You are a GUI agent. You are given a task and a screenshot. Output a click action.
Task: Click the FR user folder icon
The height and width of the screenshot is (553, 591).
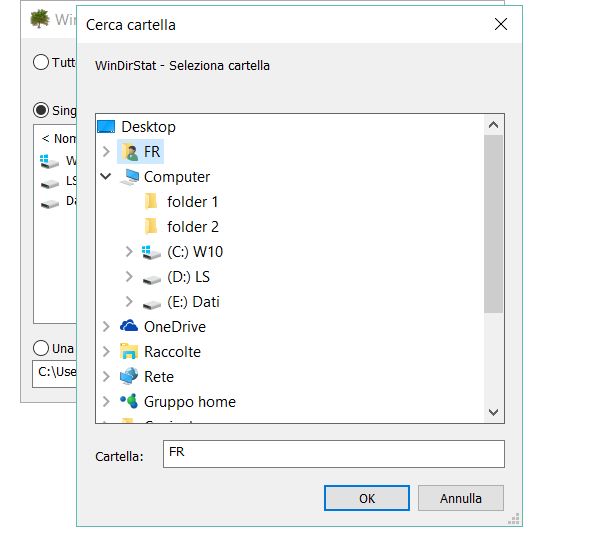130,152
